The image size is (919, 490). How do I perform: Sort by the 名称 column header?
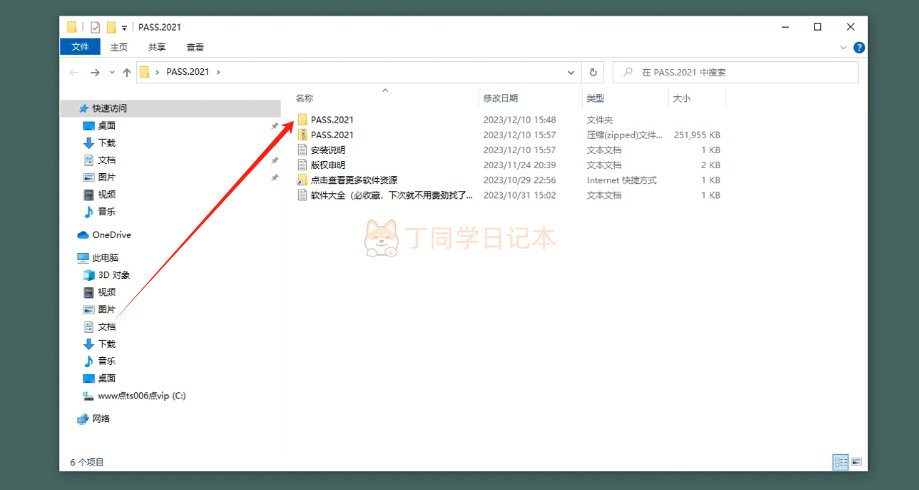tap(305, 98)
